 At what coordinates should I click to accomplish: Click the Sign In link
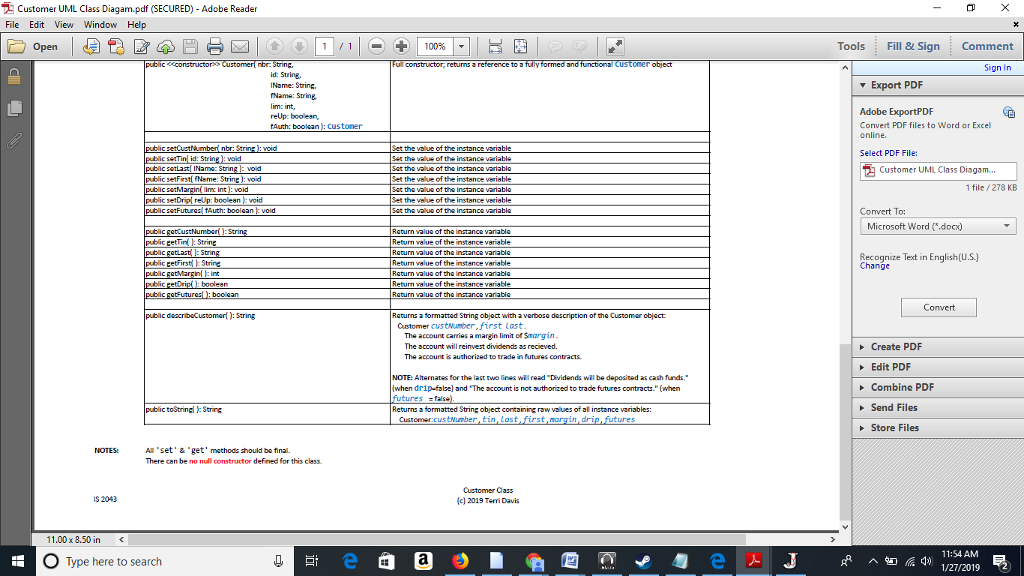tap(997, 68)
